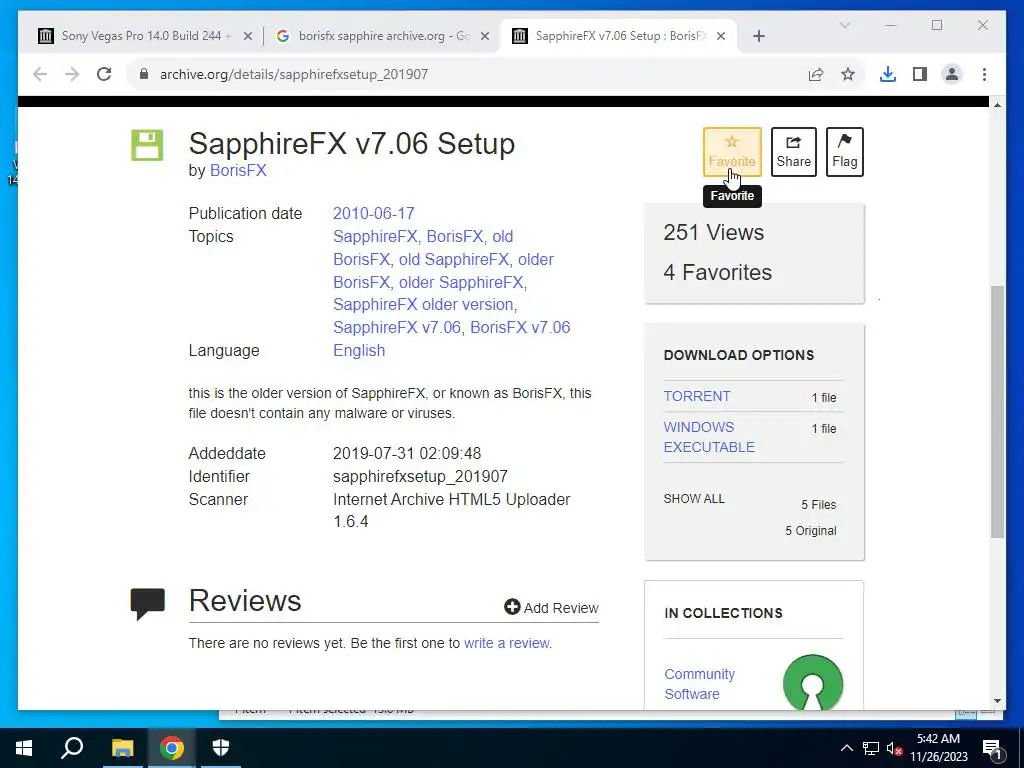Select the SapphireFX v7.06 Setup tab

[x=619, y=36]
